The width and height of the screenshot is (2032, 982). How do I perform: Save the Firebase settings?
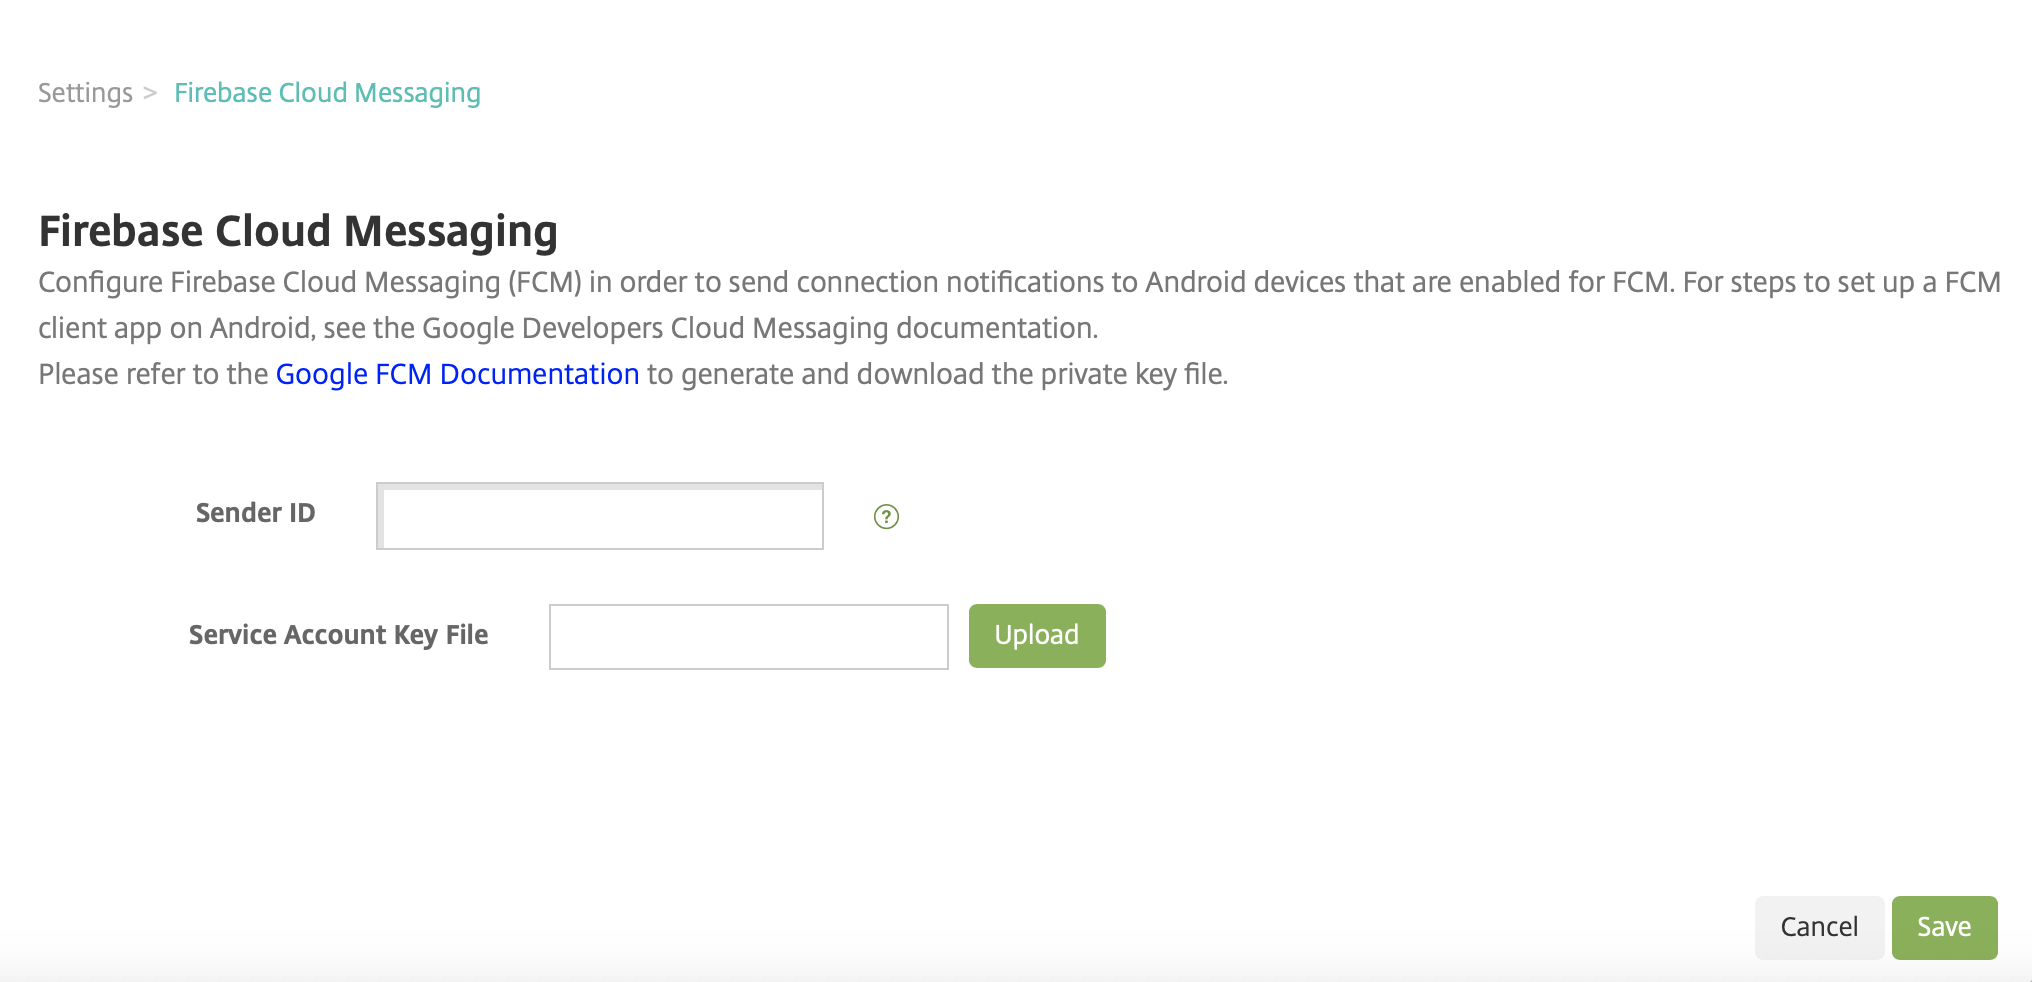1944,927
